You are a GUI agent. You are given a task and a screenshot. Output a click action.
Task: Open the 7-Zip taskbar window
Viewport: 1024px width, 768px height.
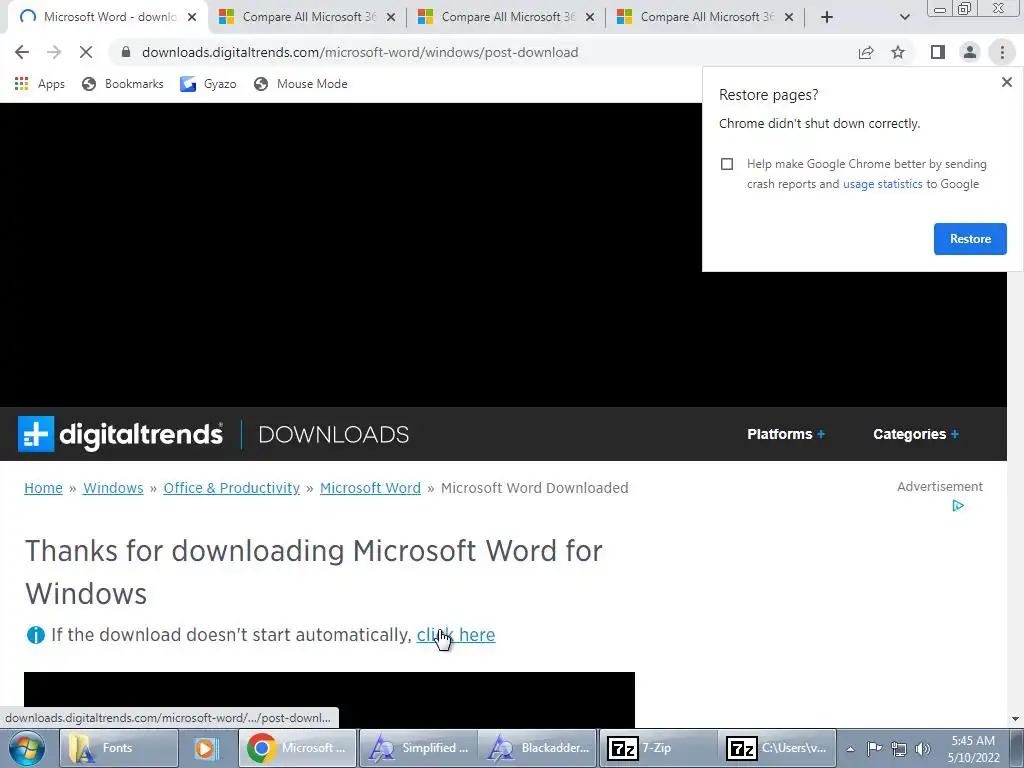[x=658, y=748]
